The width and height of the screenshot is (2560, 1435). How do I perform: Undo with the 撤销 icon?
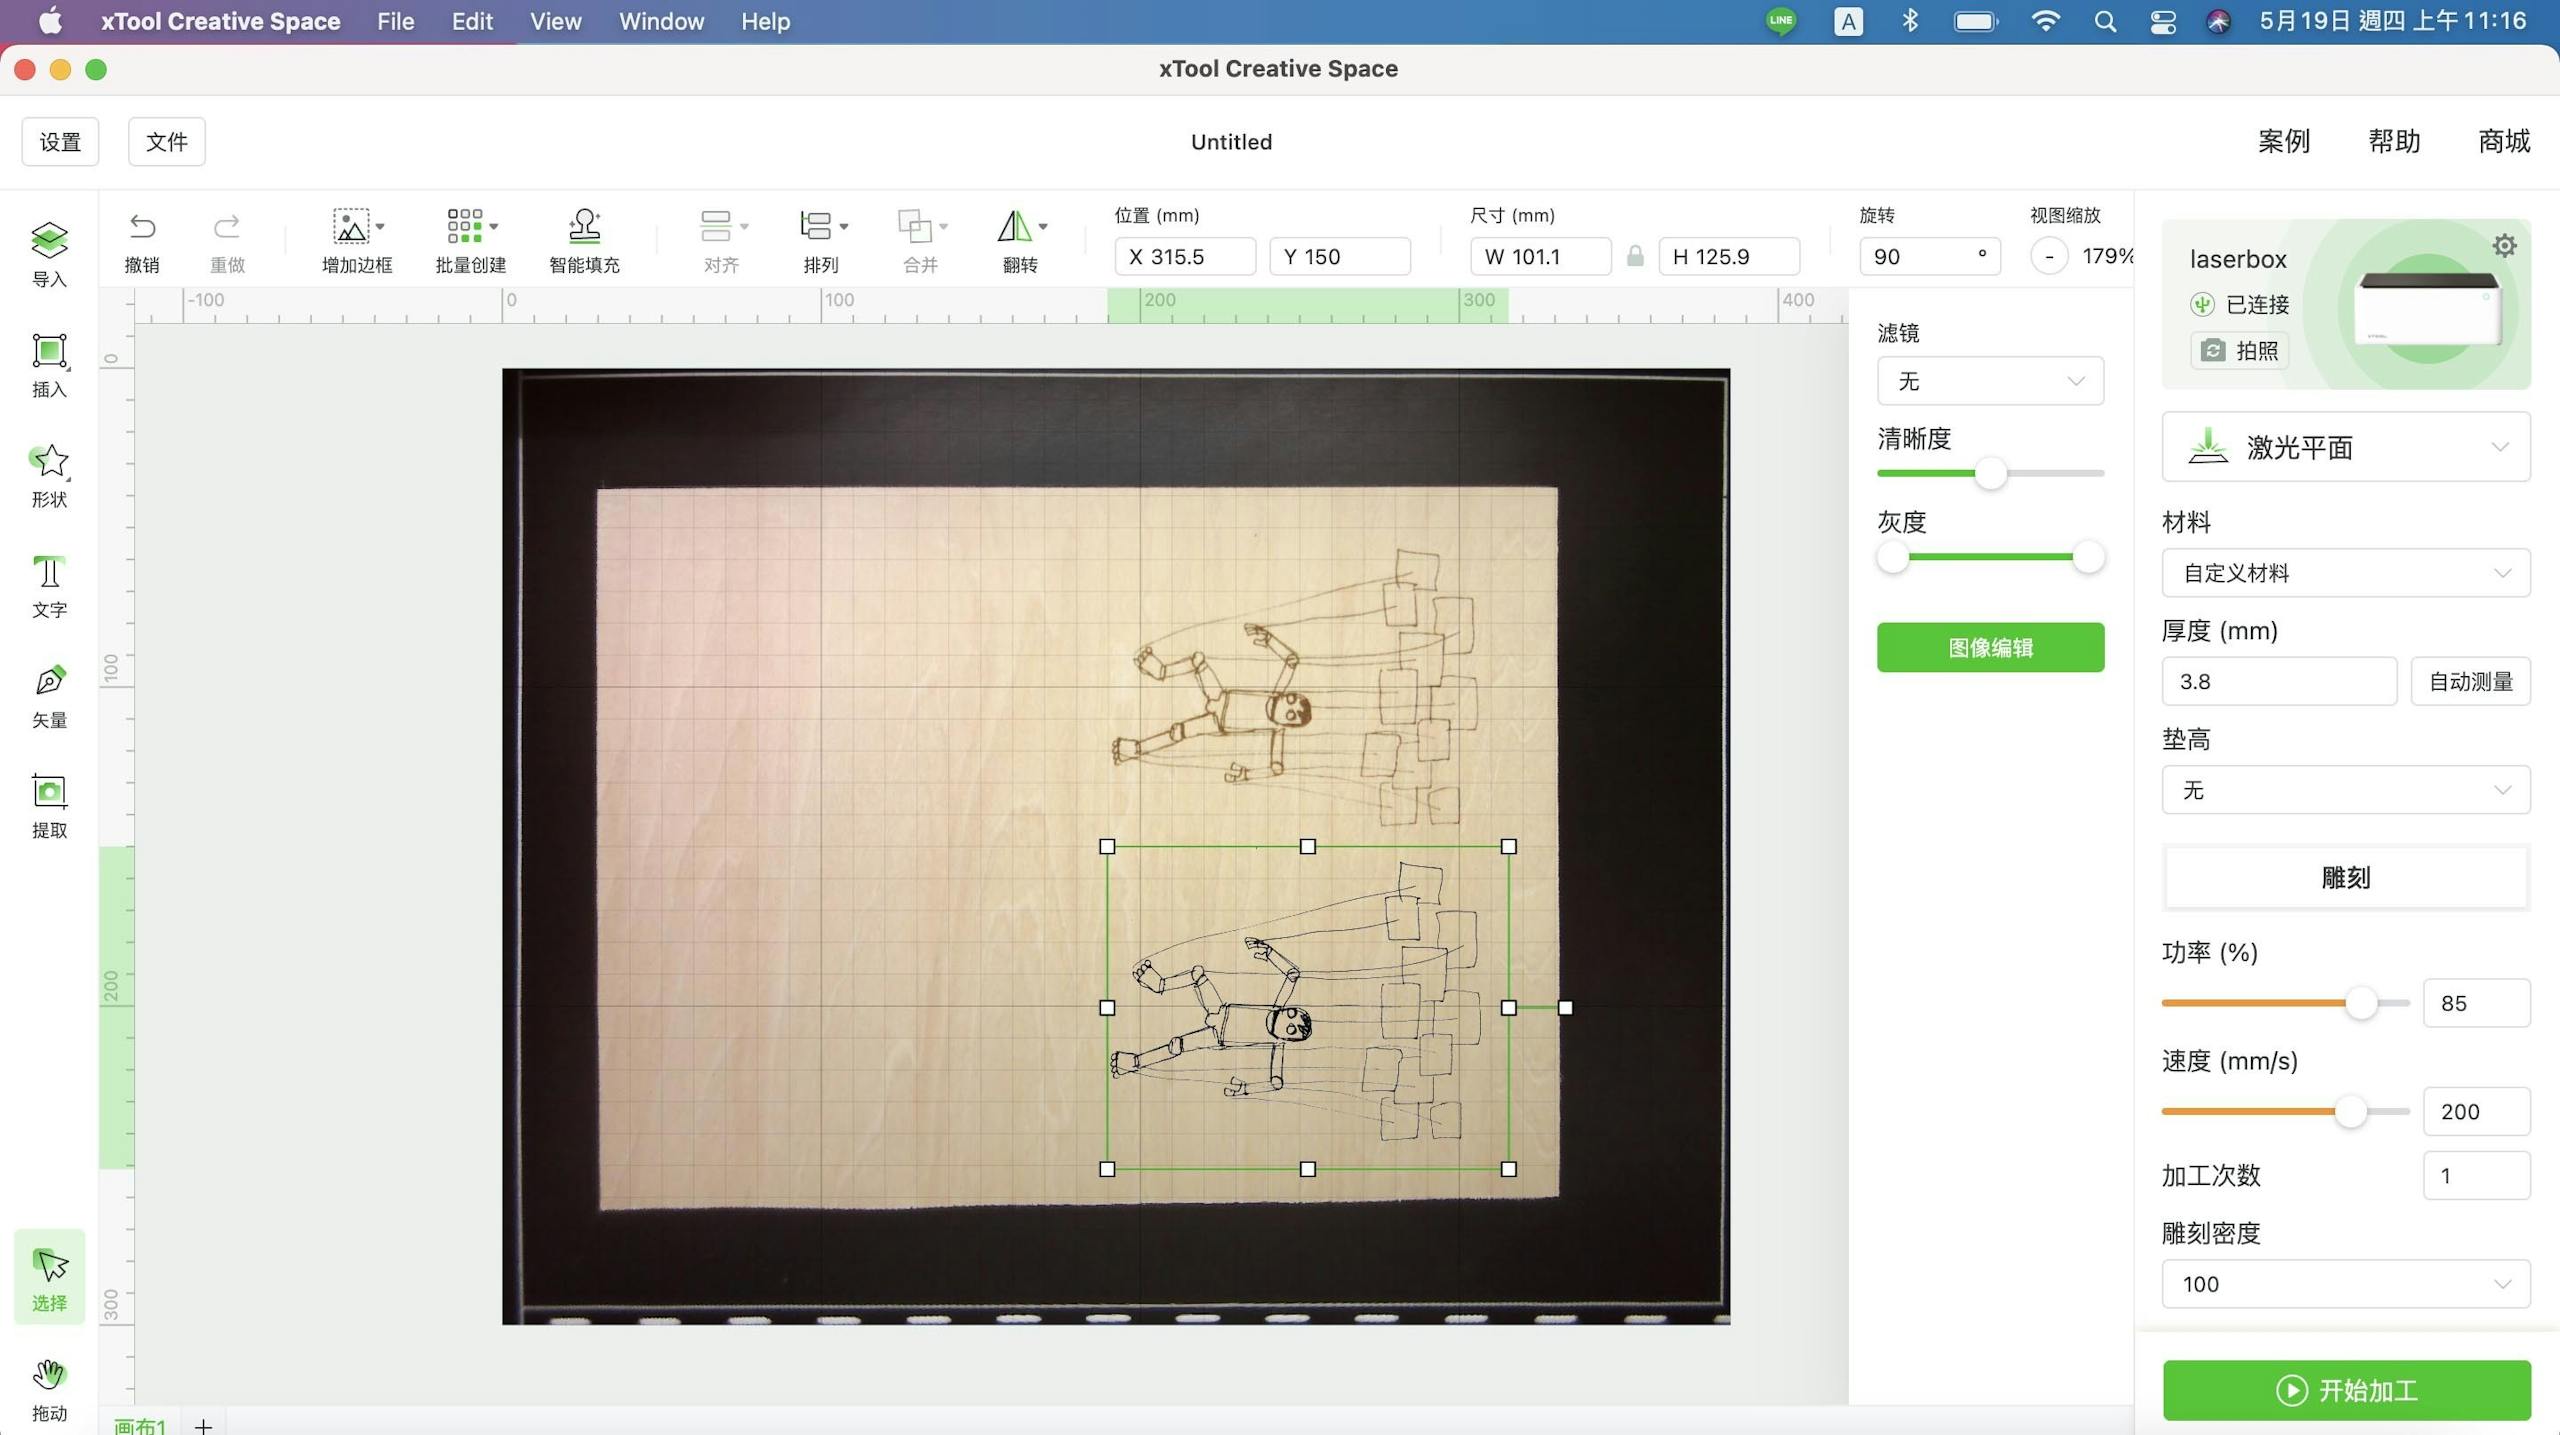(x=142, y=228)
